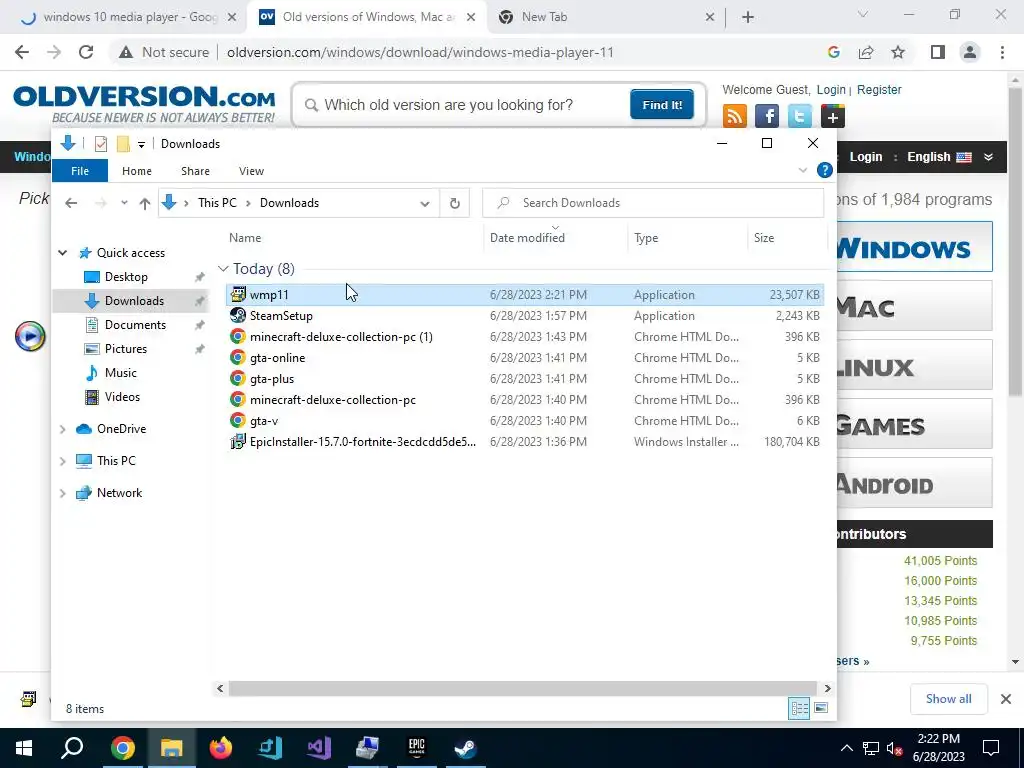This screenshot has width=1024, height=768.
Task: Click the Chrome share page icon
Action: click(x=866, y=52)
